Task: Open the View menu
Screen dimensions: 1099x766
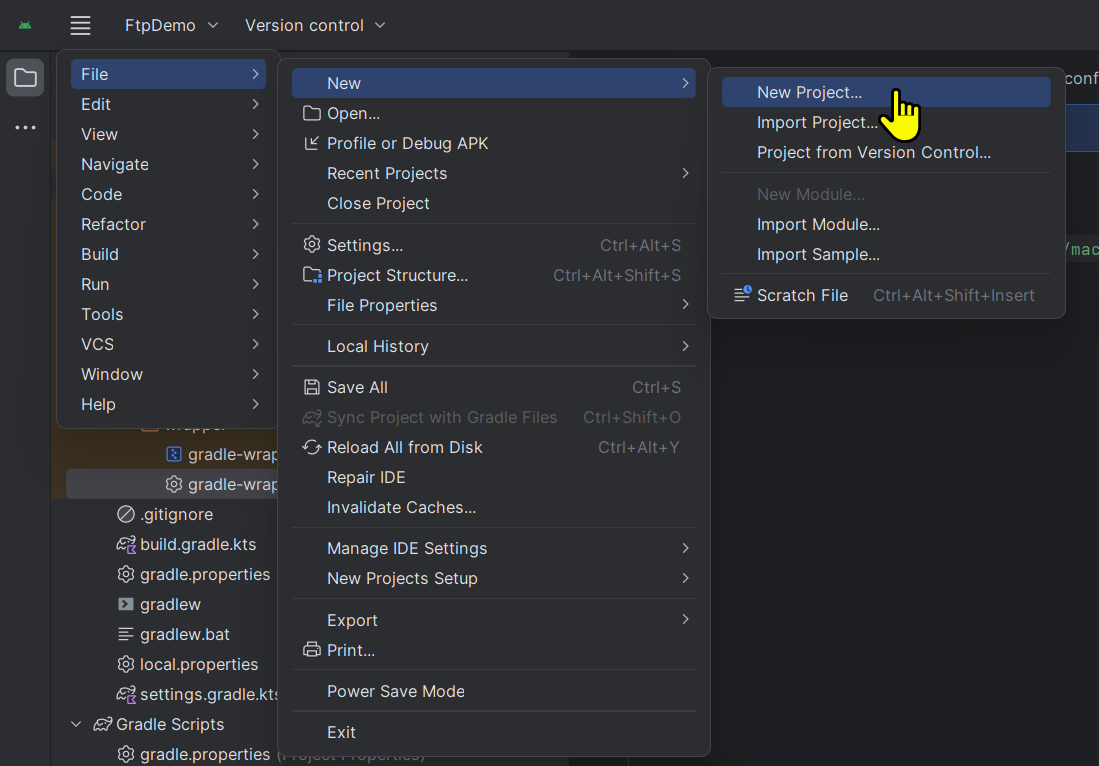Action: [x=168, y=135]
